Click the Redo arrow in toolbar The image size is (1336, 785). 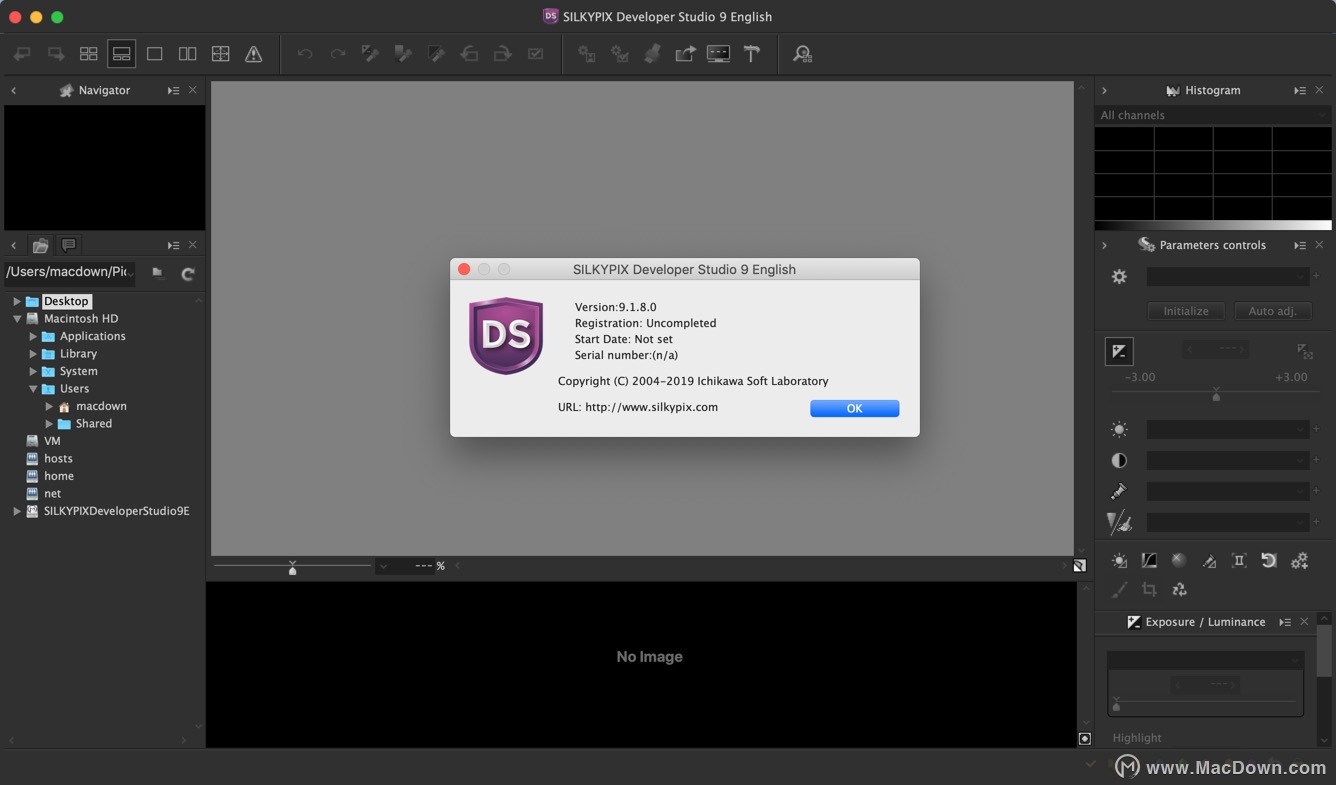[x=338, y=54]
